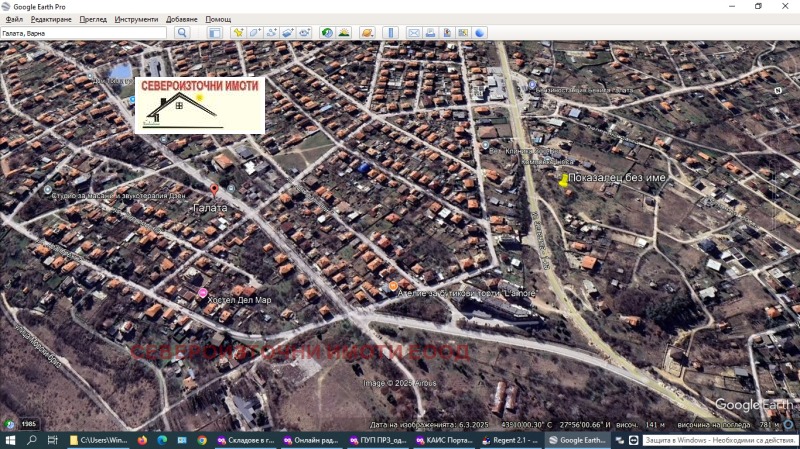Image resolution: width=800 pixels, height=449 pixels.
Task: Click the search field containing Галата, Варна
Action: 84,33
